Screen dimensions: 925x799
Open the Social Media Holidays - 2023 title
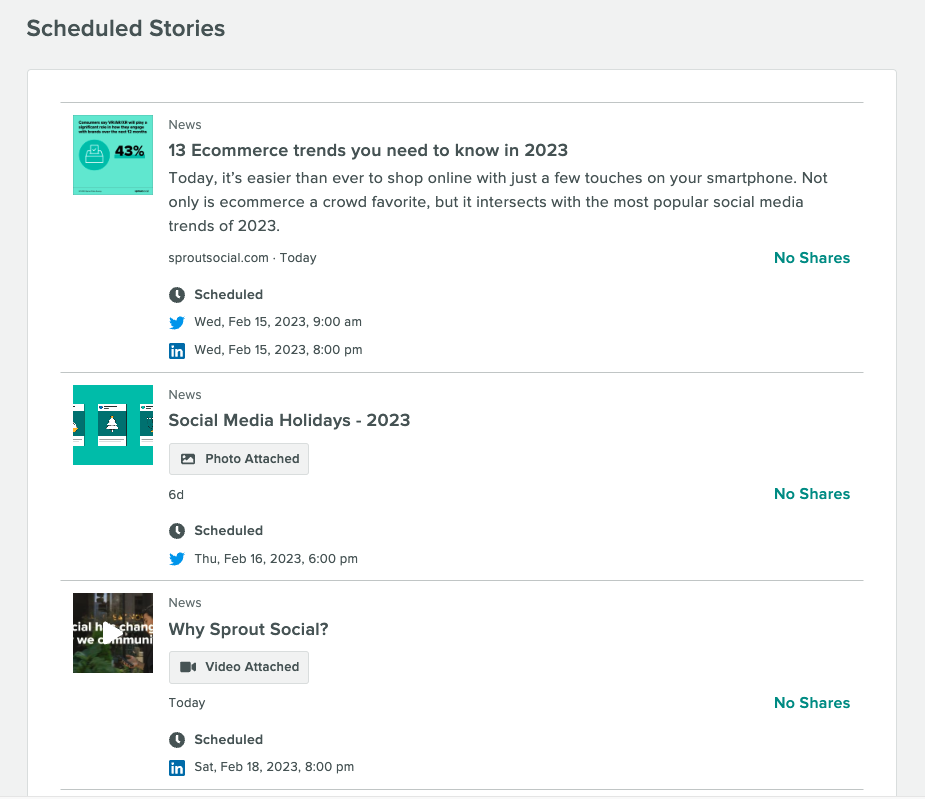click(289, 420)
